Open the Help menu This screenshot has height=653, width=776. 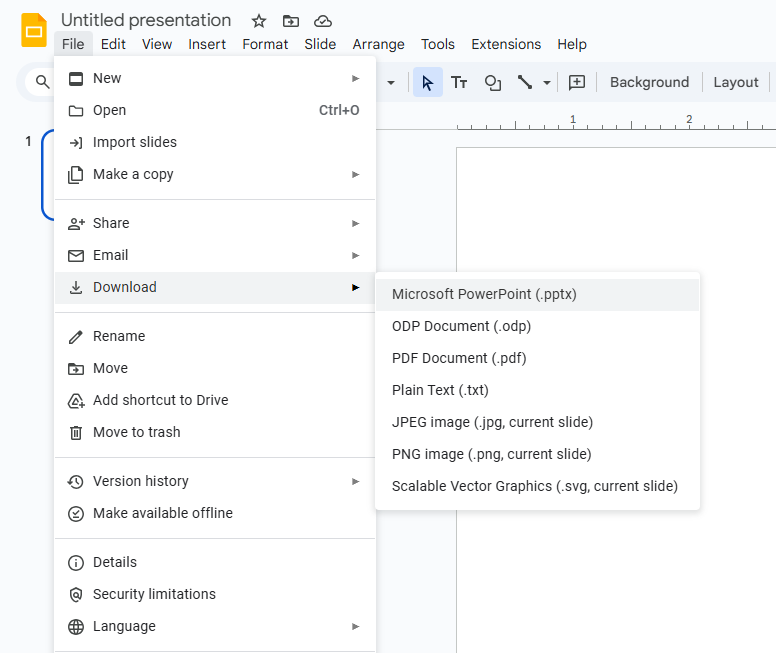tap(572, 44)
